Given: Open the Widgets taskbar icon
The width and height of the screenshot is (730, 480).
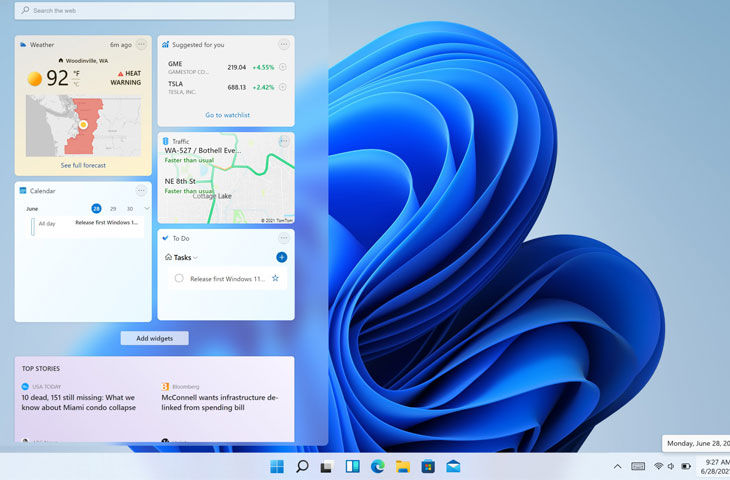Looking at the screenshot, I should pos(352,466).
